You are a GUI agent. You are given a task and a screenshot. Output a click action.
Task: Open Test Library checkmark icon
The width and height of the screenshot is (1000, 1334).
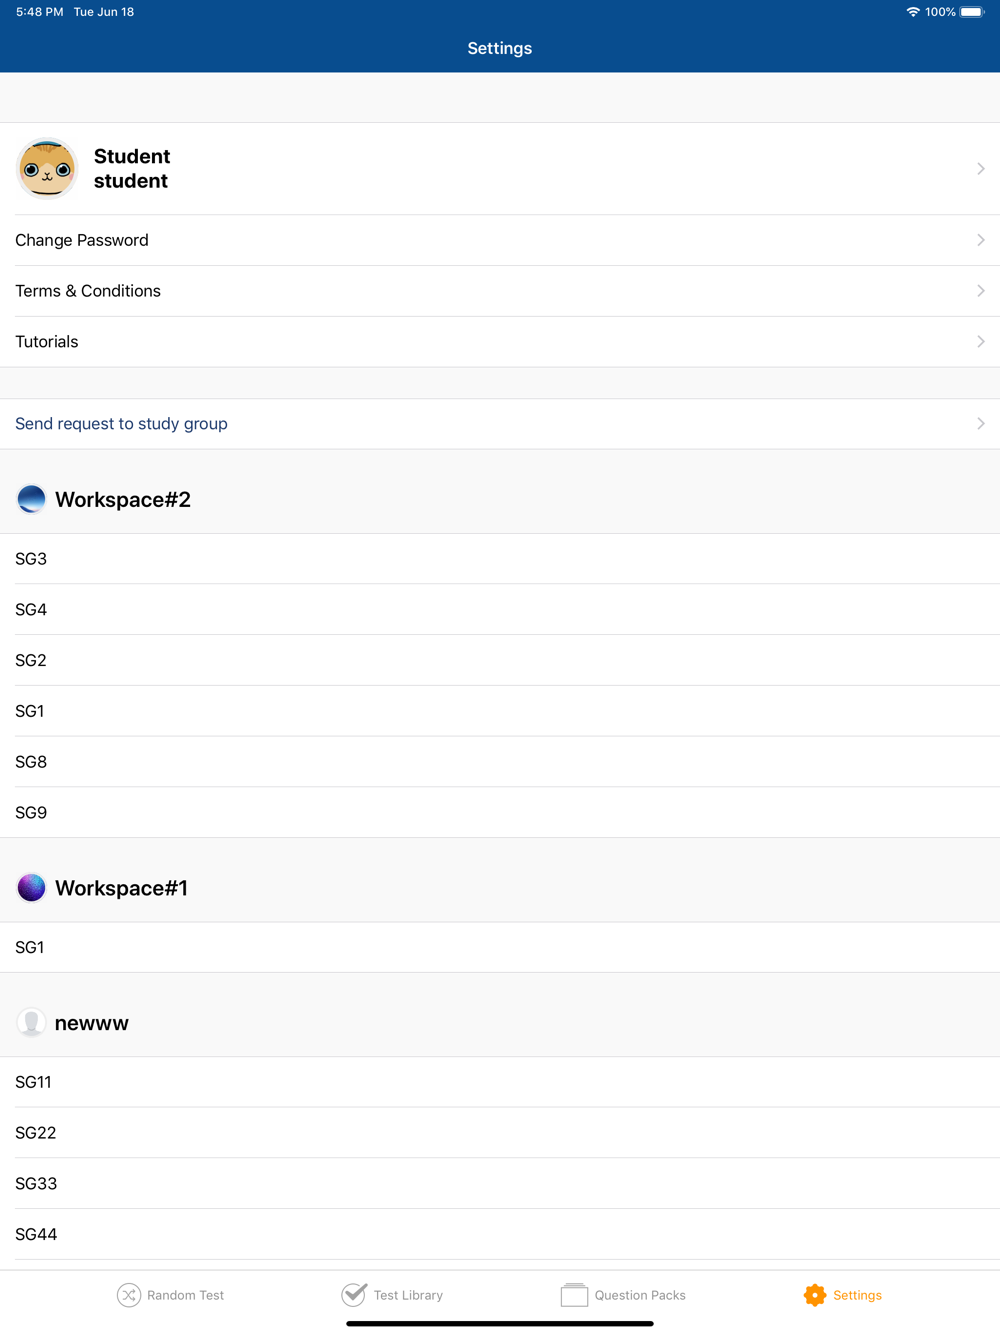[354, 1294]
